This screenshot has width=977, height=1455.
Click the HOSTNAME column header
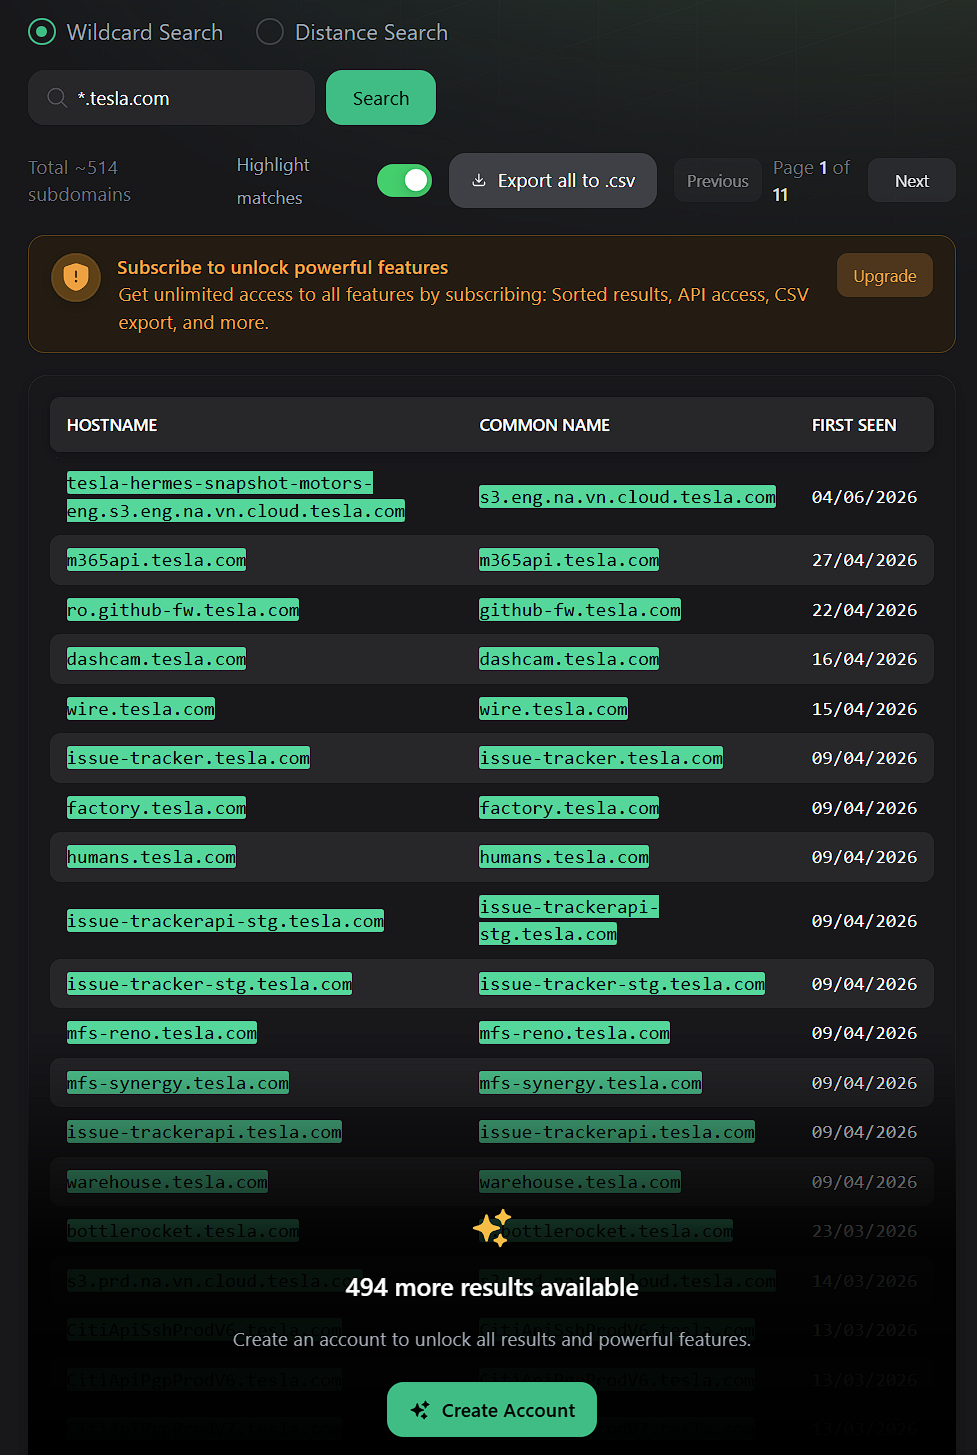(112, 425)
